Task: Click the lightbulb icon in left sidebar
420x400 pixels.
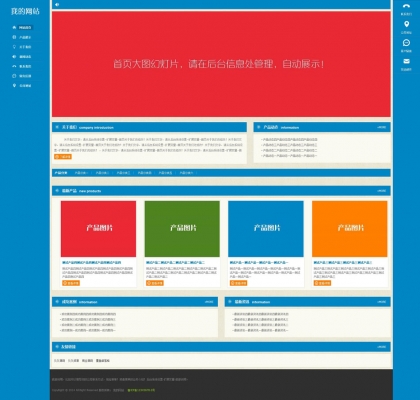Action: [14, 47]
